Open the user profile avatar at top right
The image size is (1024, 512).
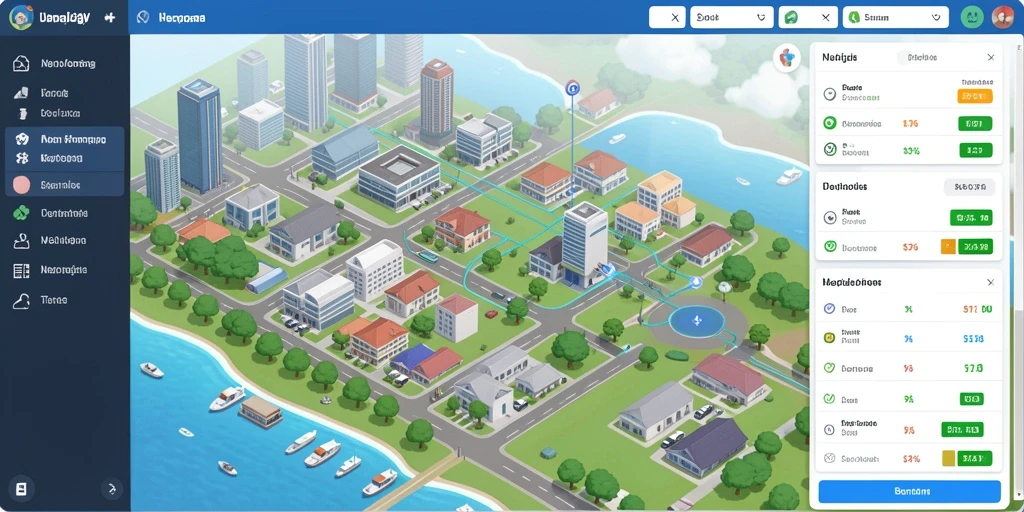coord(1002,17)
